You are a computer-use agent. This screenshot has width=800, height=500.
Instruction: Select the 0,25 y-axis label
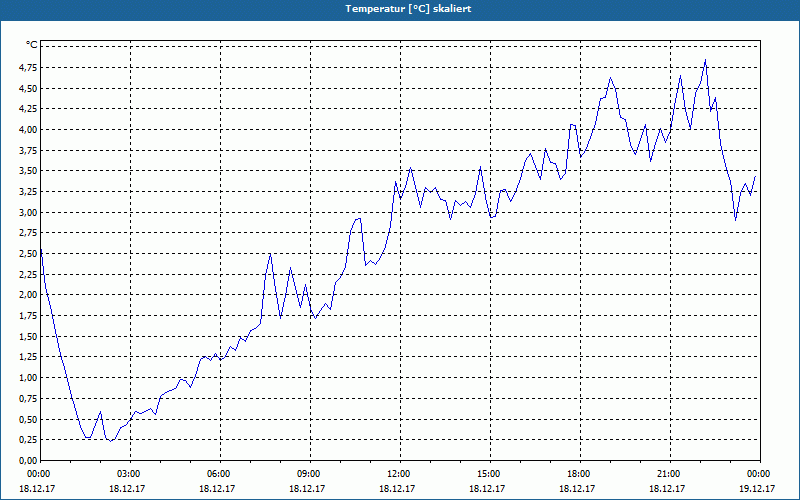[29, 440]
